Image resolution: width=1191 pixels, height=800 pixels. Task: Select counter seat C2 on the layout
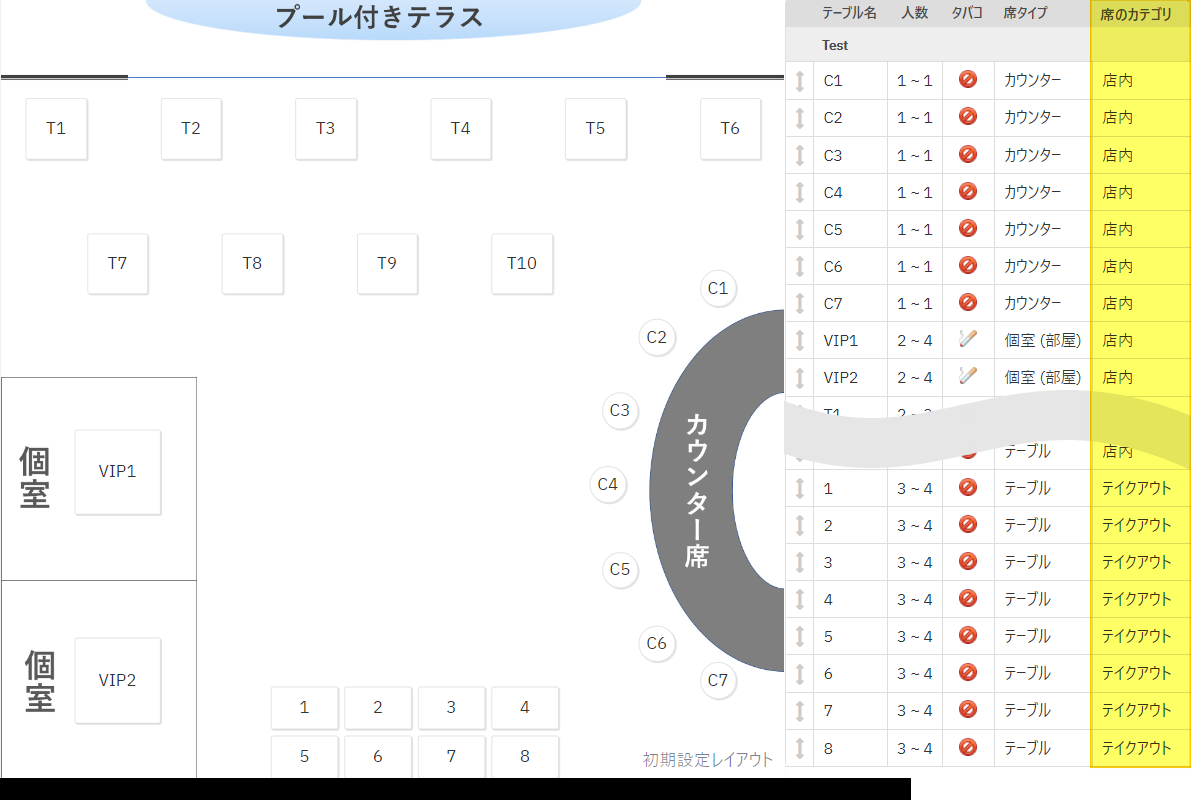[656, 337]
